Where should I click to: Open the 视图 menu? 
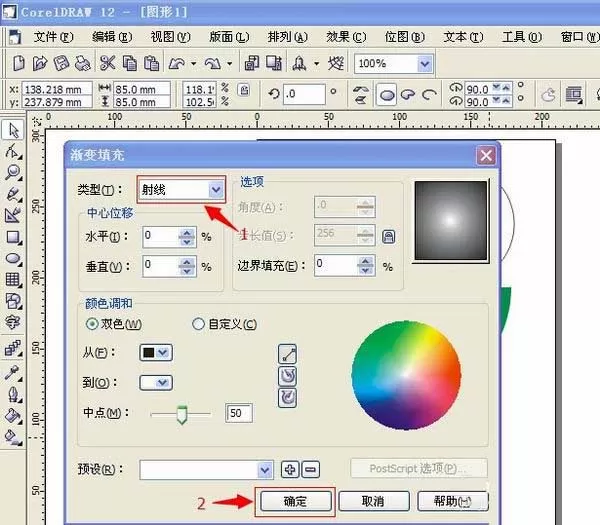coord(170,37)
